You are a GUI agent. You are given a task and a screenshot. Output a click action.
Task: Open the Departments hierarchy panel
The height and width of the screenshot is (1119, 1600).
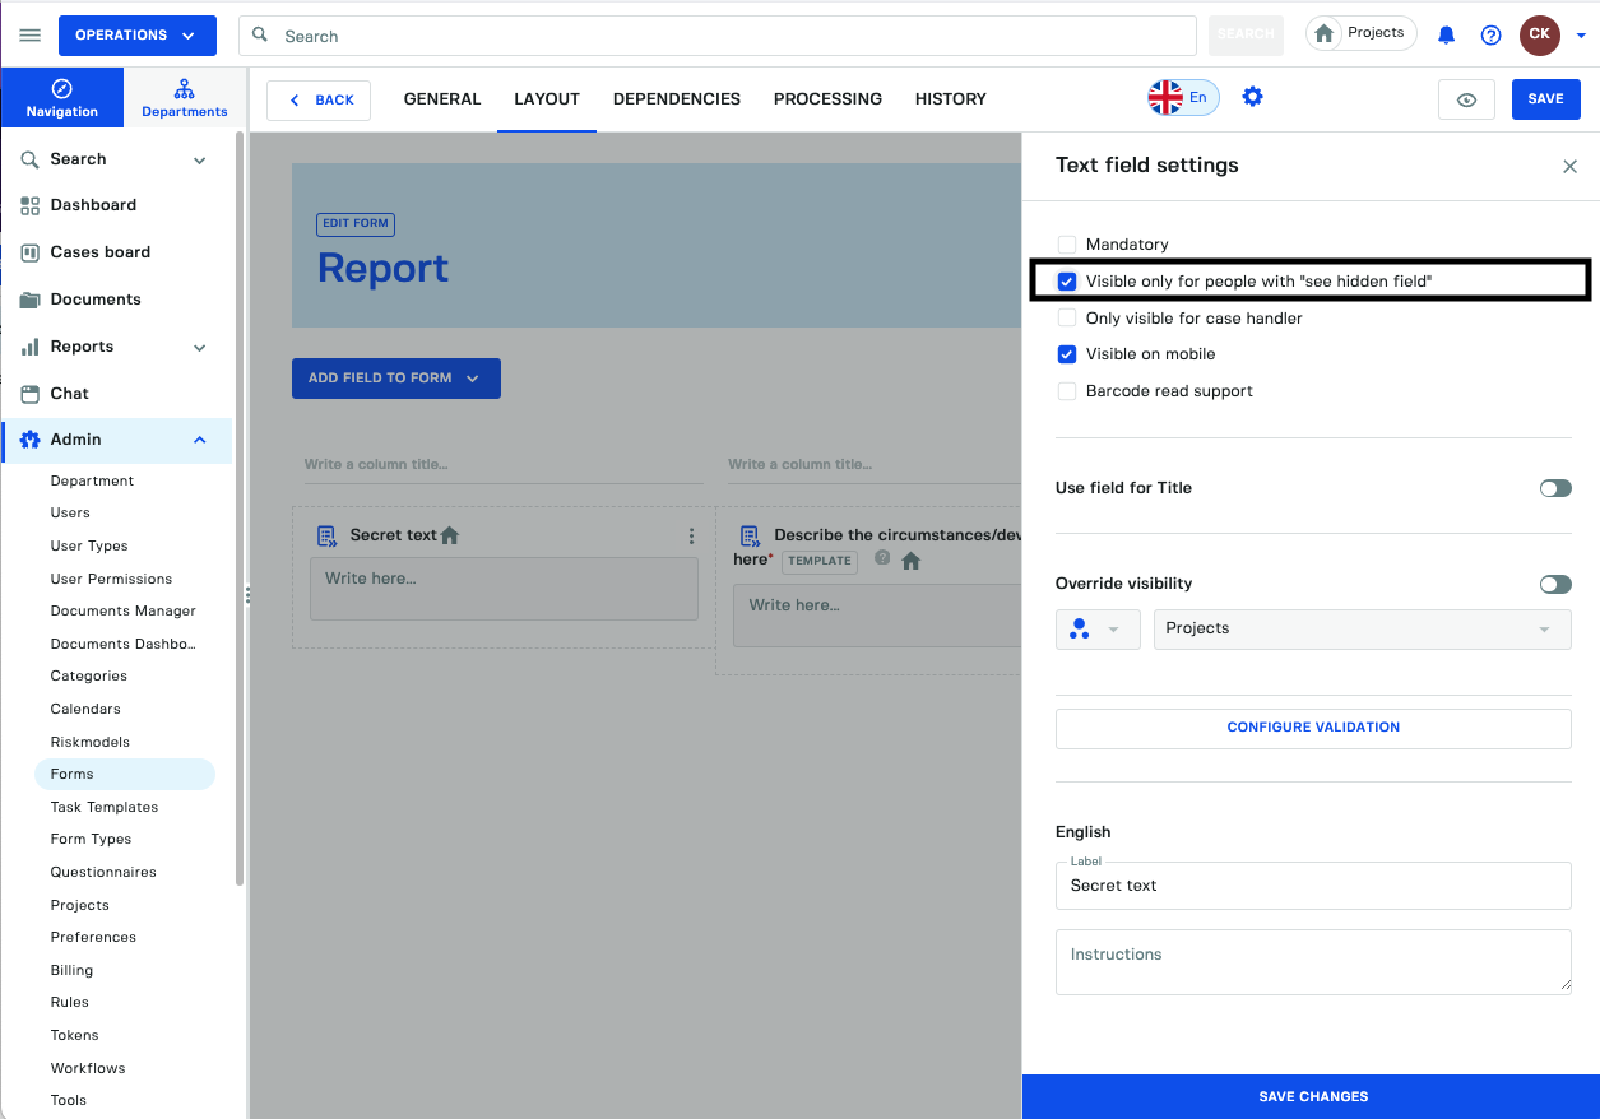click(184, 98)
